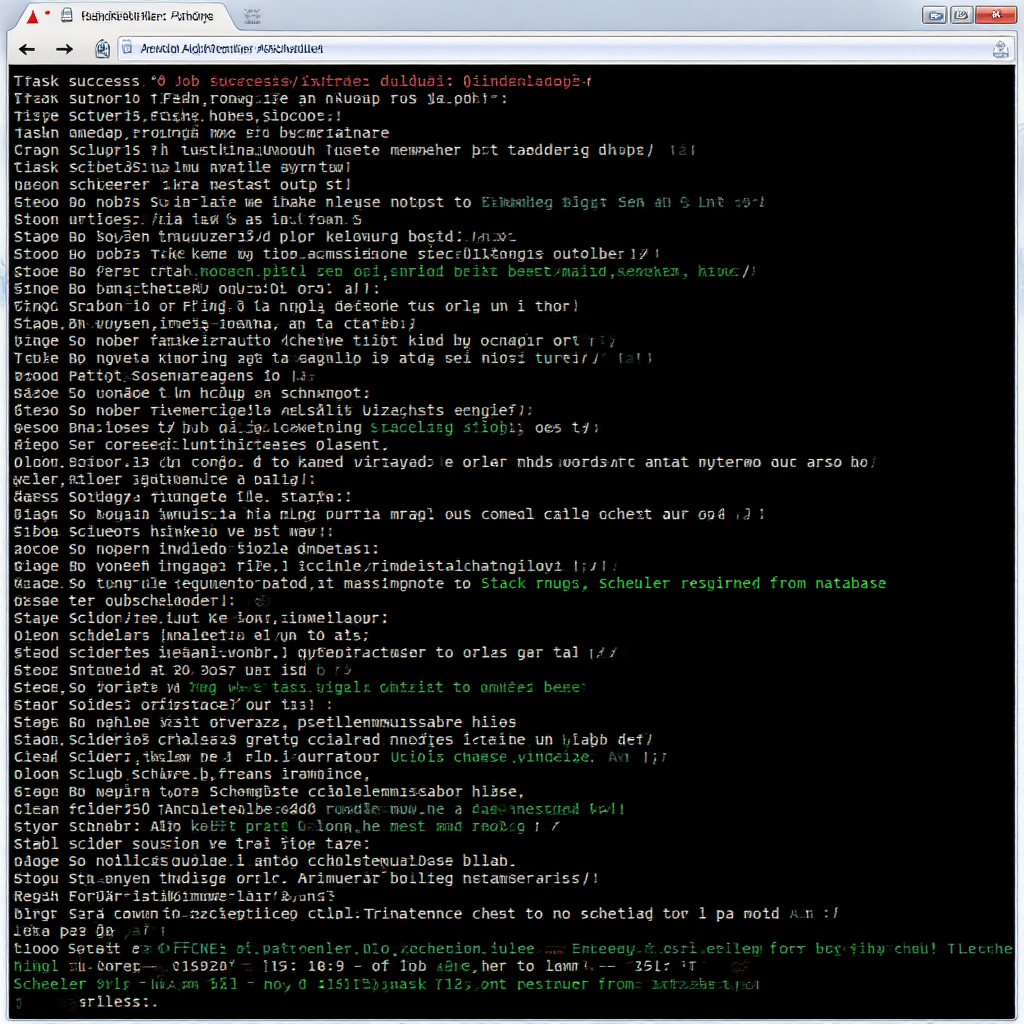Click the line beginning "Oloon.Soidor.13"
The height and width of the screenshot is (1024, 1024).
click(x=445, y=462)
